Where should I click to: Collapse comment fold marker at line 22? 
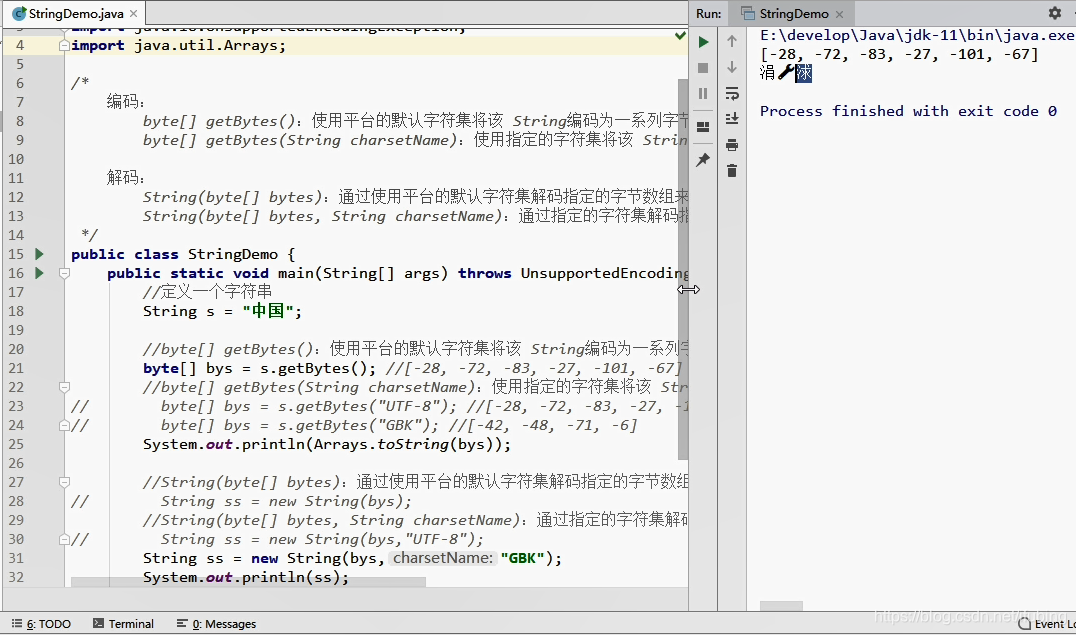[65, 387]
